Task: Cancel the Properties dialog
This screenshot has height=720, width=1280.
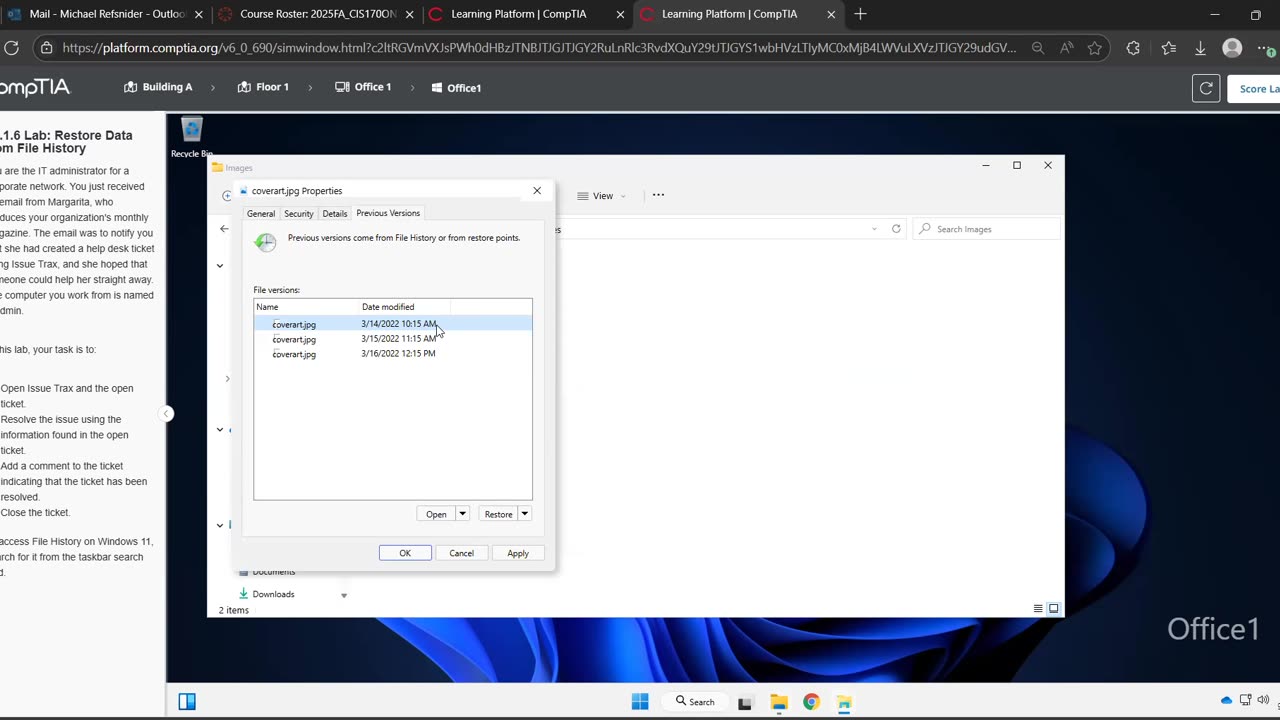Action: [461, 553]
